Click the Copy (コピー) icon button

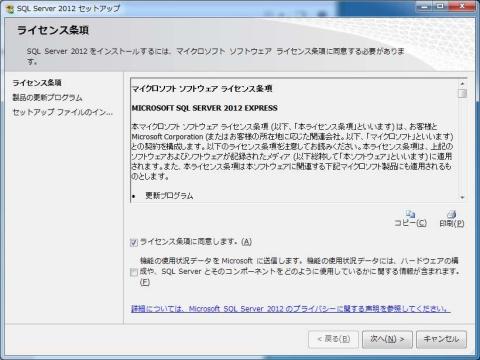click(x=410, y=219)
